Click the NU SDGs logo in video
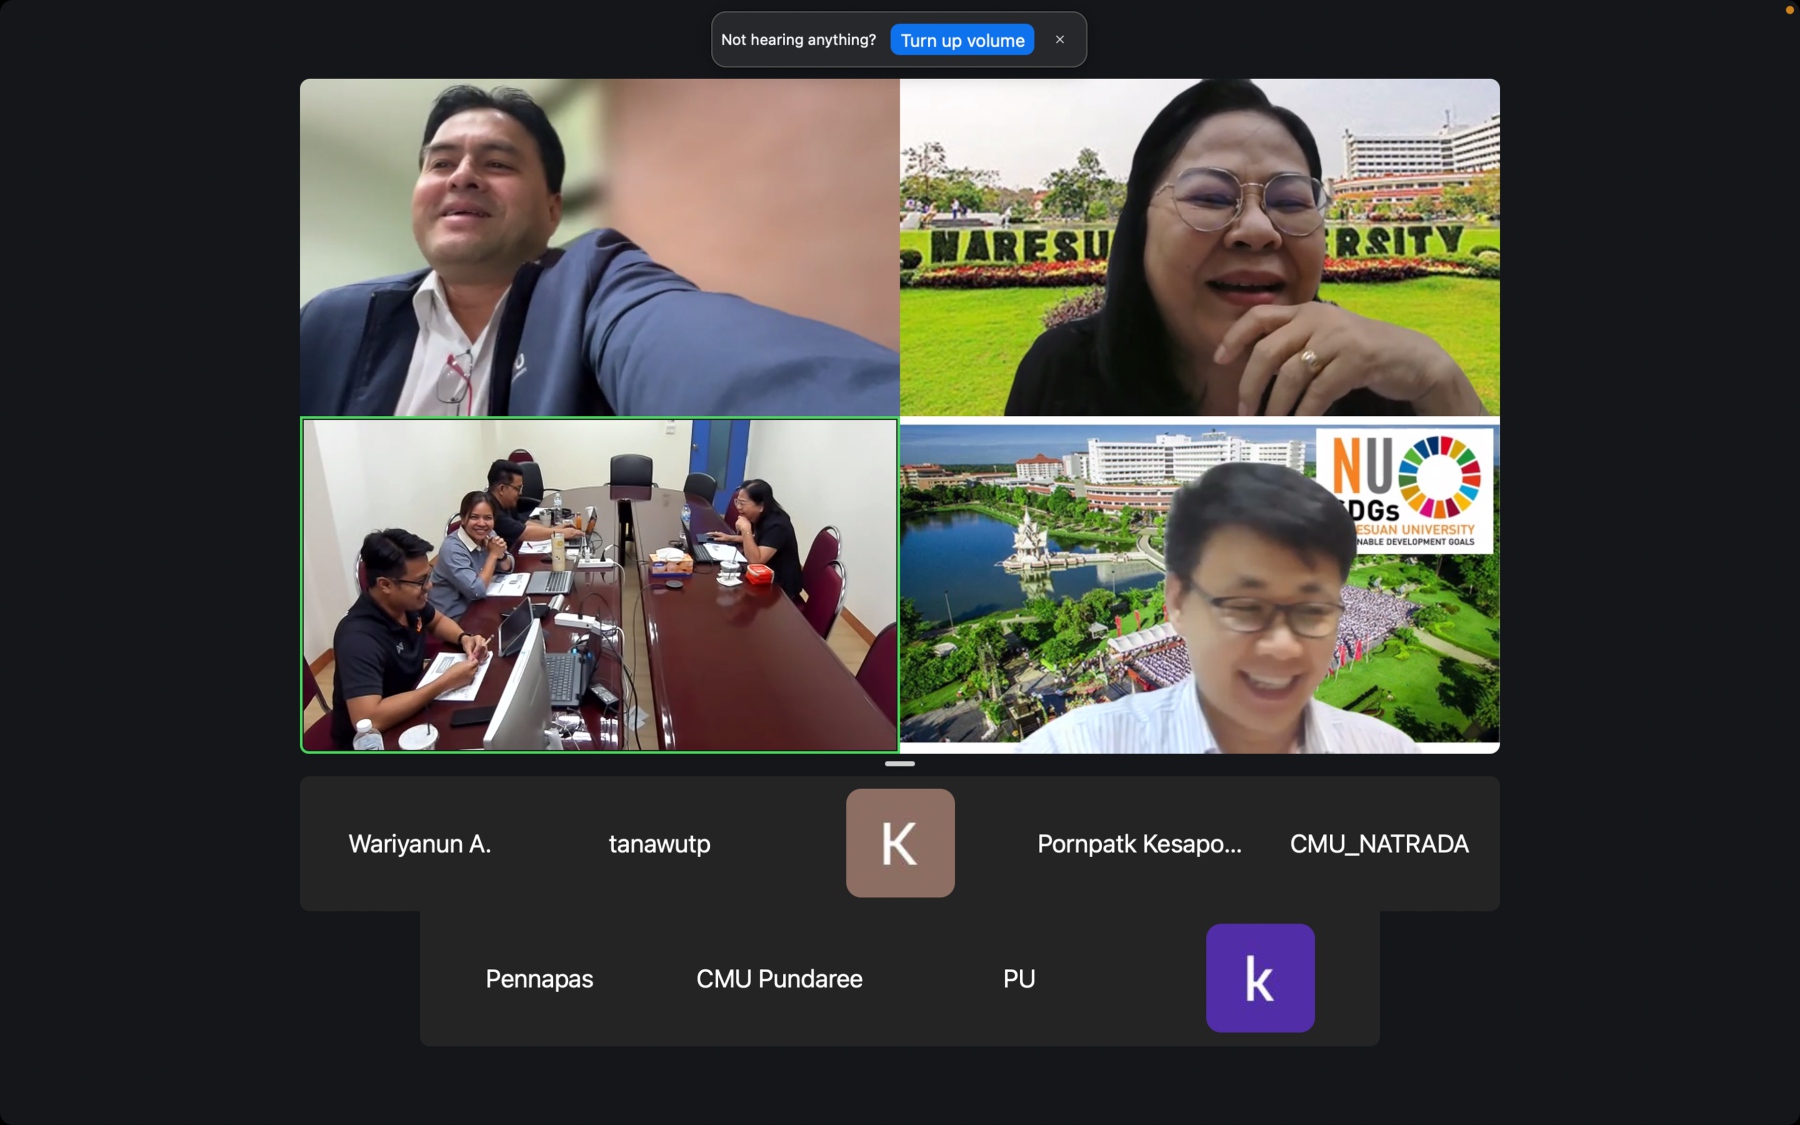 [1405, 490]
